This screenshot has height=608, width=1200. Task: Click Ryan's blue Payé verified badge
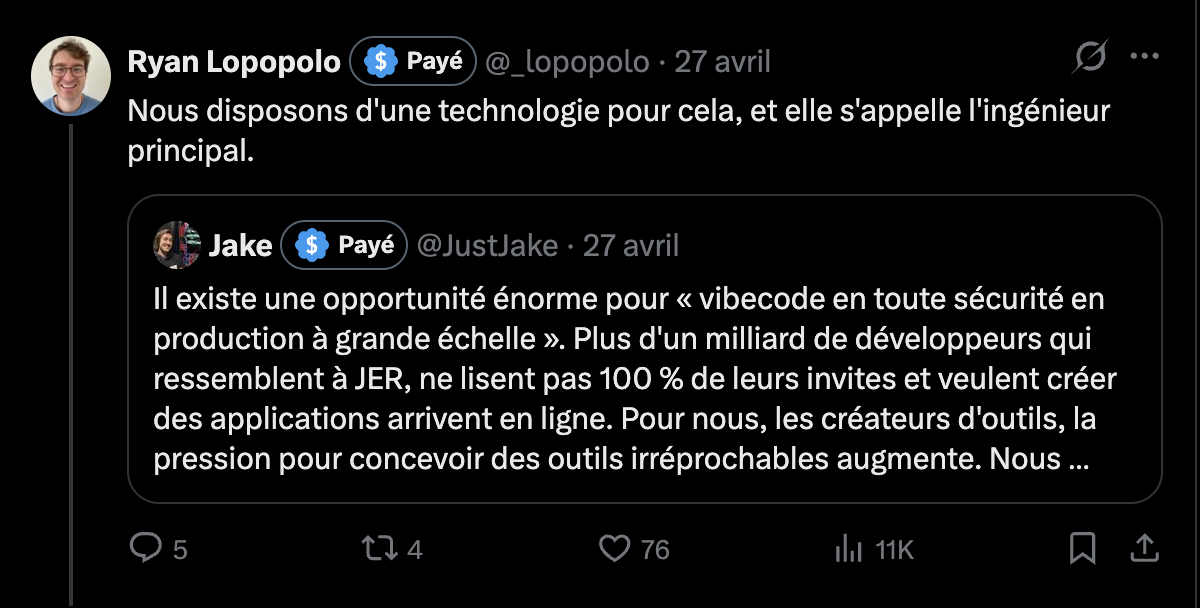[413, 62]
